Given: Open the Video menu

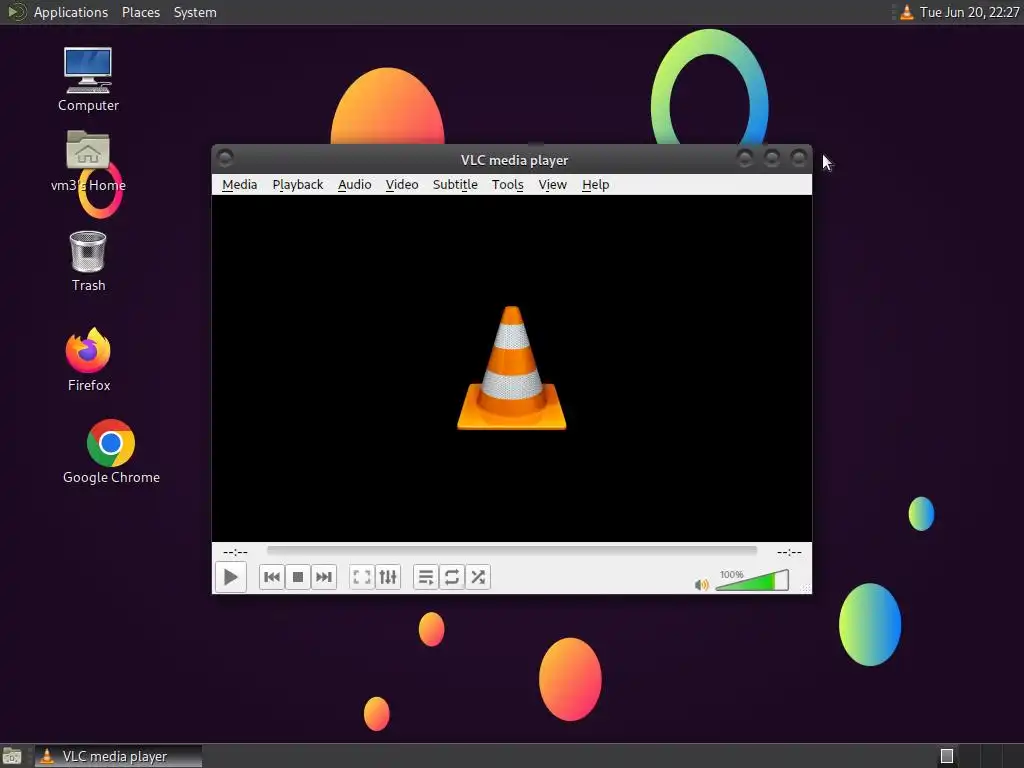Looking at the screenshot, I should pos(402,185).
